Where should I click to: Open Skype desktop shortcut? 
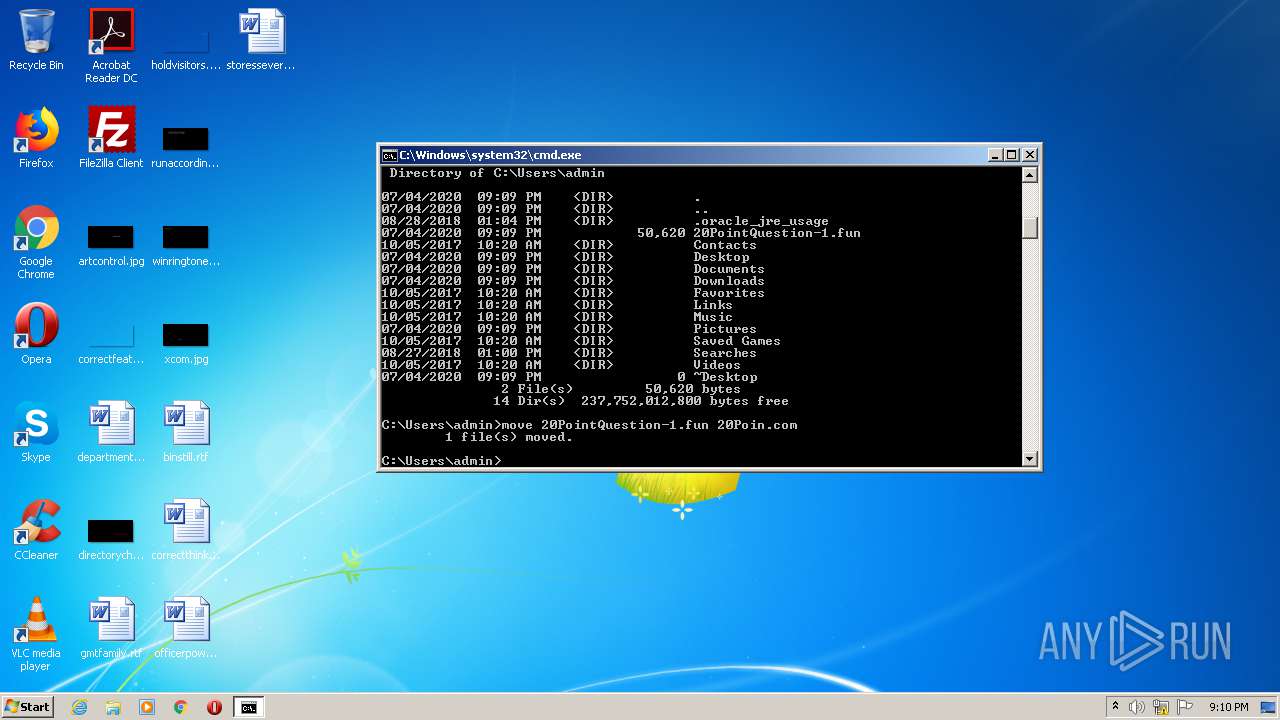click(36, 432)
